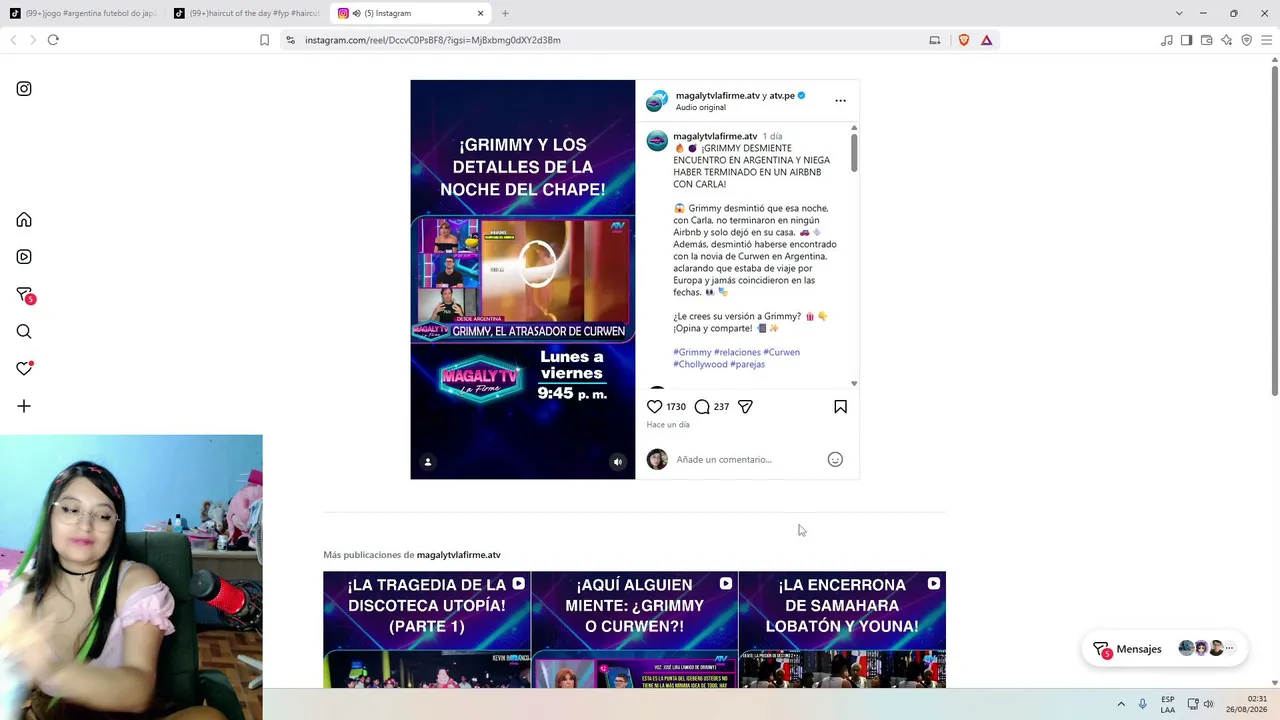Open the Search magnifier in sidebar

click(24, 332)
